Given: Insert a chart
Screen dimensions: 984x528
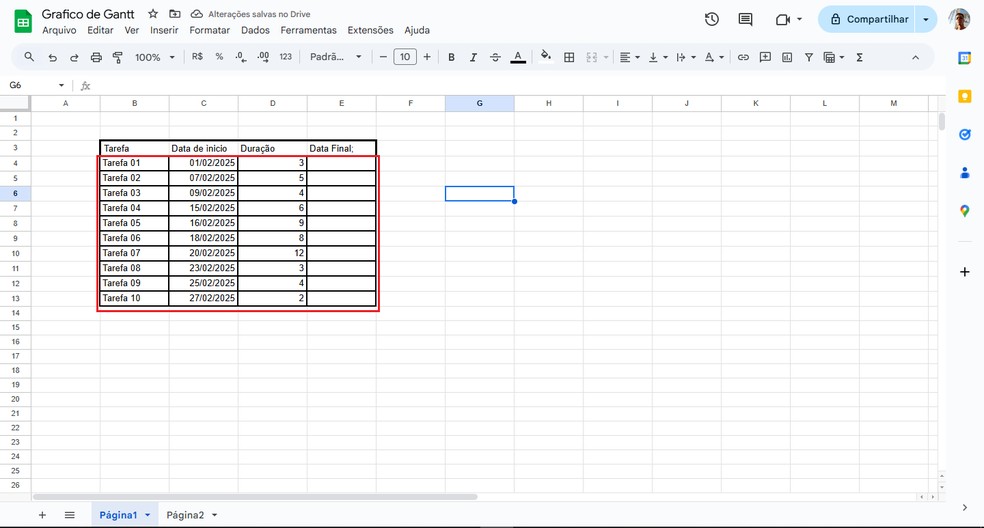Looking at the screenshot, I should [x=787, y=57].
